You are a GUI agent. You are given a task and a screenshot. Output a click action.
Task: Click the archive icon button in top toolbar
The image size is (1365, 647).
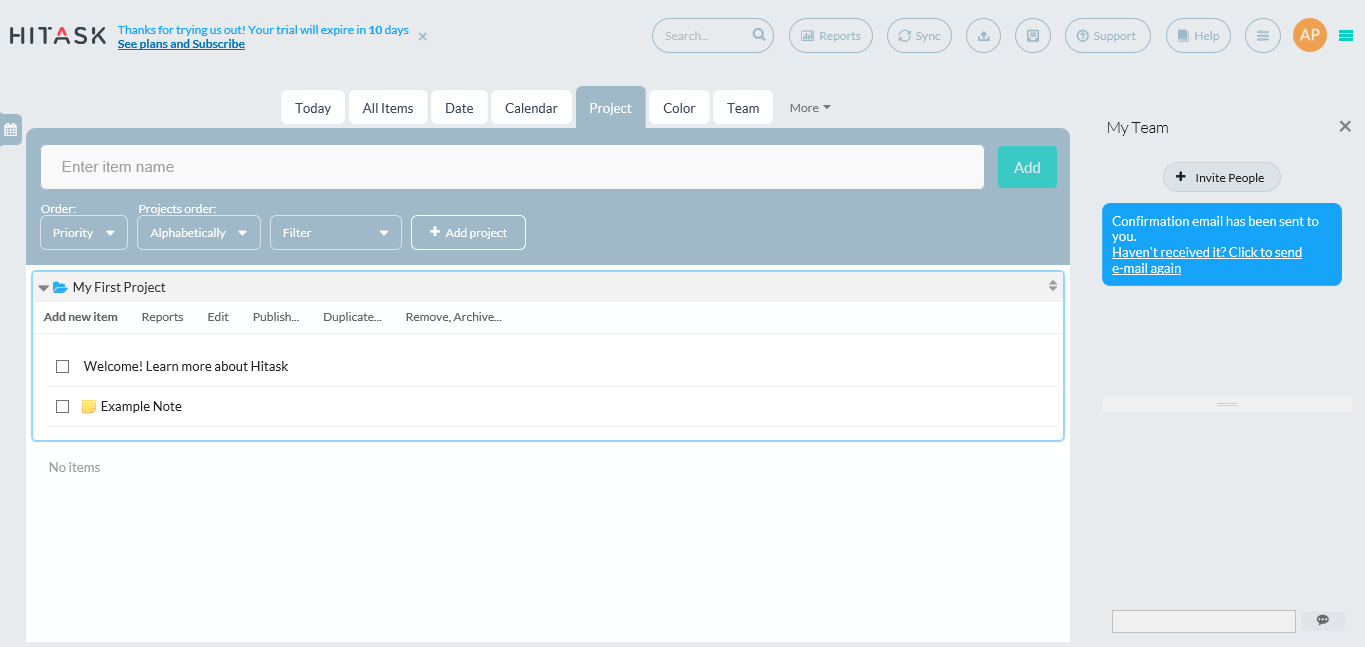pyautogui.click(x=1033, y=36)
